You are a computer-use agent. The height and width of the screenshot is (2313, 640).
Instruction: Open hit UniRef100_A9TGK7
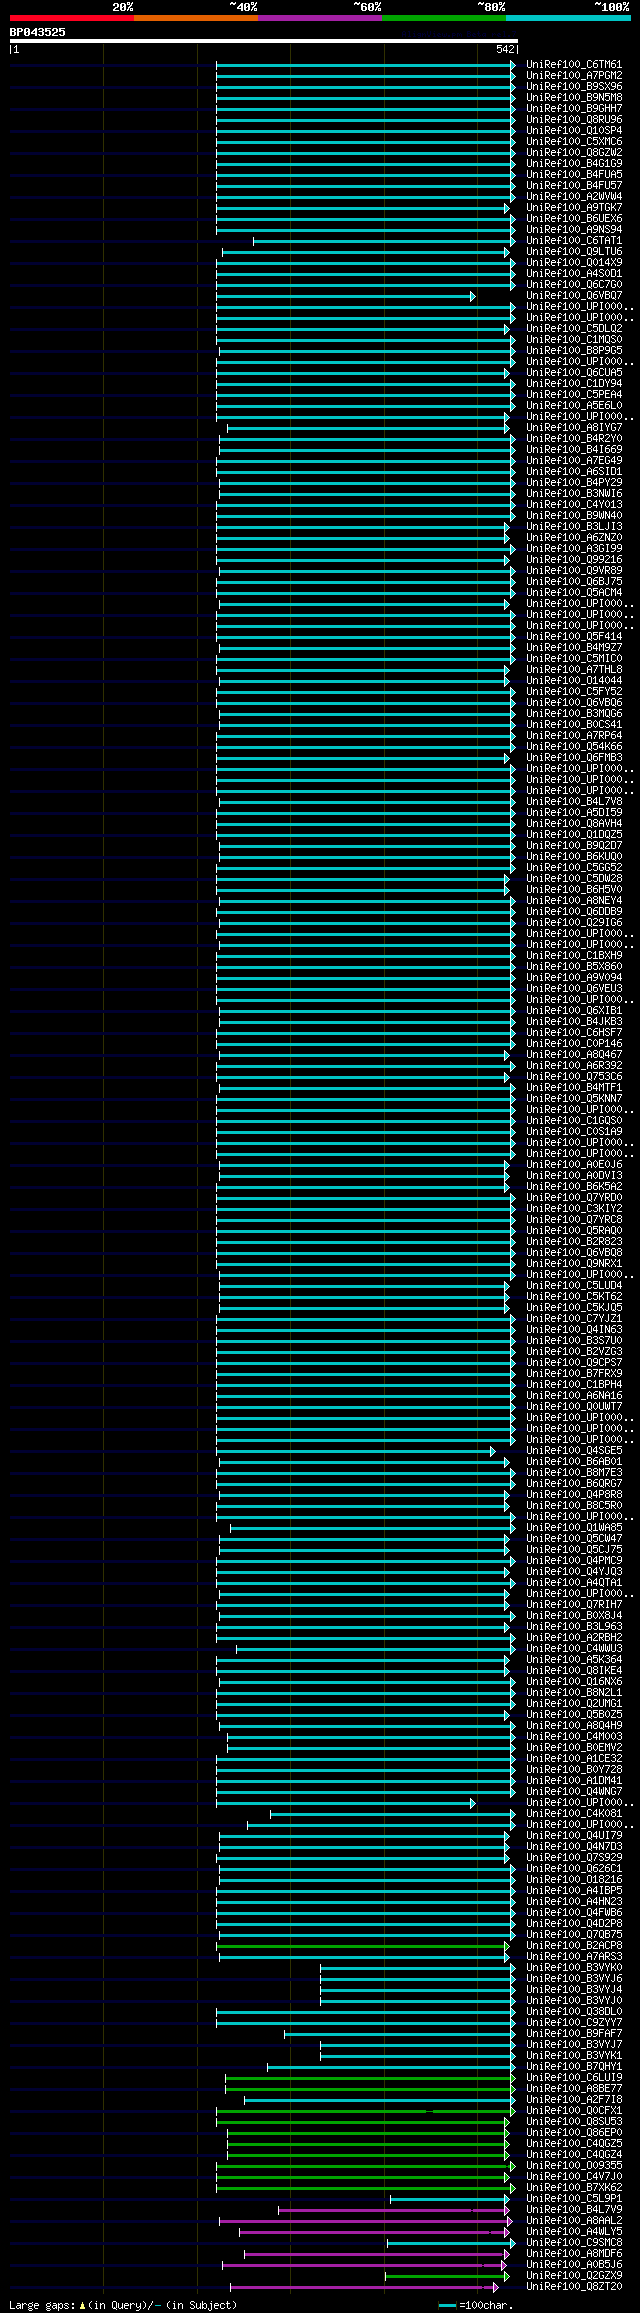pyautogui.click(x=574, y=208)
